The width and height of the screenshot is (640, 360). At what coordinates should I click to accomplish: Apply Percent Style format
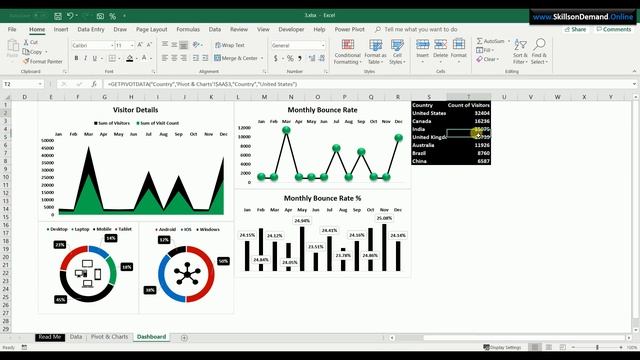pos(290,58)
